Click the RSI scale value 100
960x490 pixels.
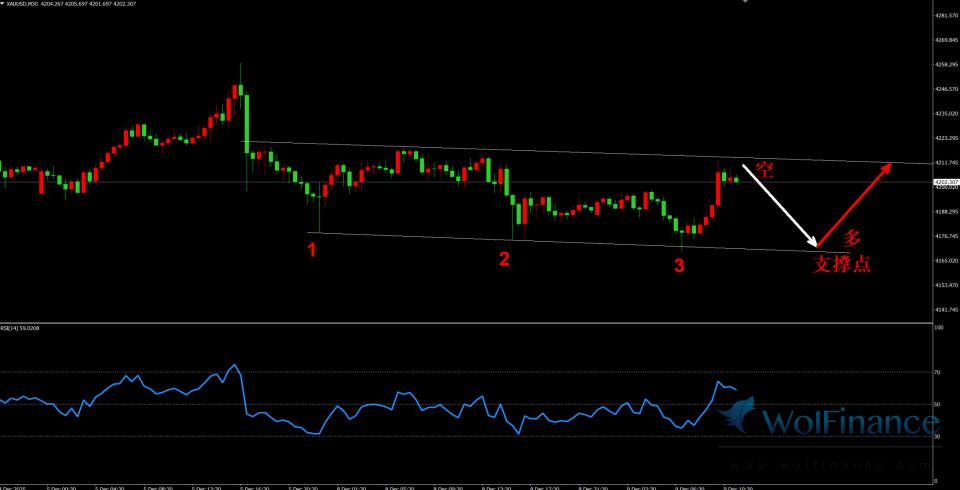(x=939, y=327)
